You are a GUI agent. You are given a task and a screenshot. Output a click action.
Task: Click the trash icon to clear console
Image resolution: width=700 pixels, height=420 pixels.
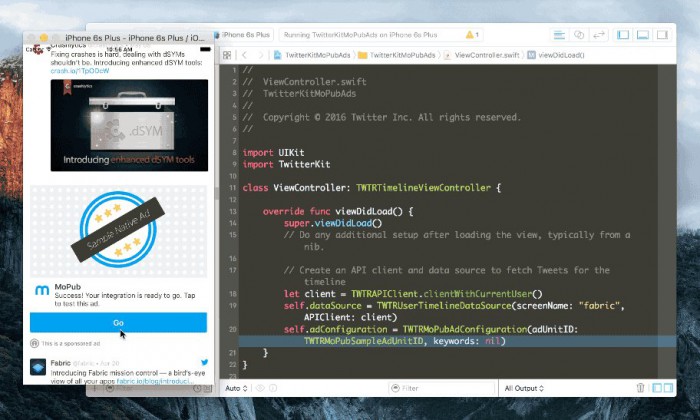[641, 388]
